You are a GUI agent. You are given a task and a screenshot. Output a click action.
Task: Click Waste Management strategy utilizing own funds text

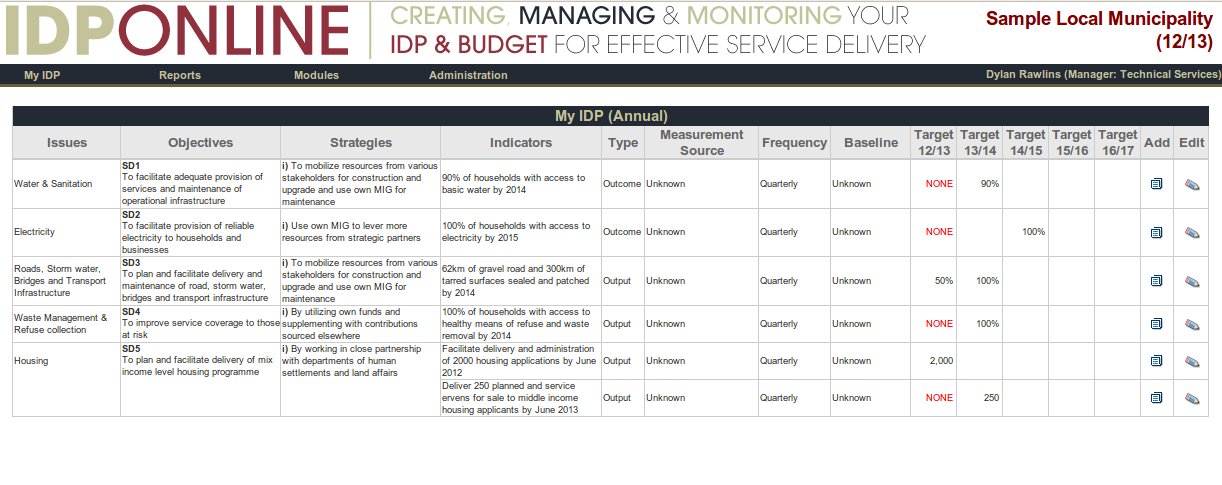coord(349,324)
